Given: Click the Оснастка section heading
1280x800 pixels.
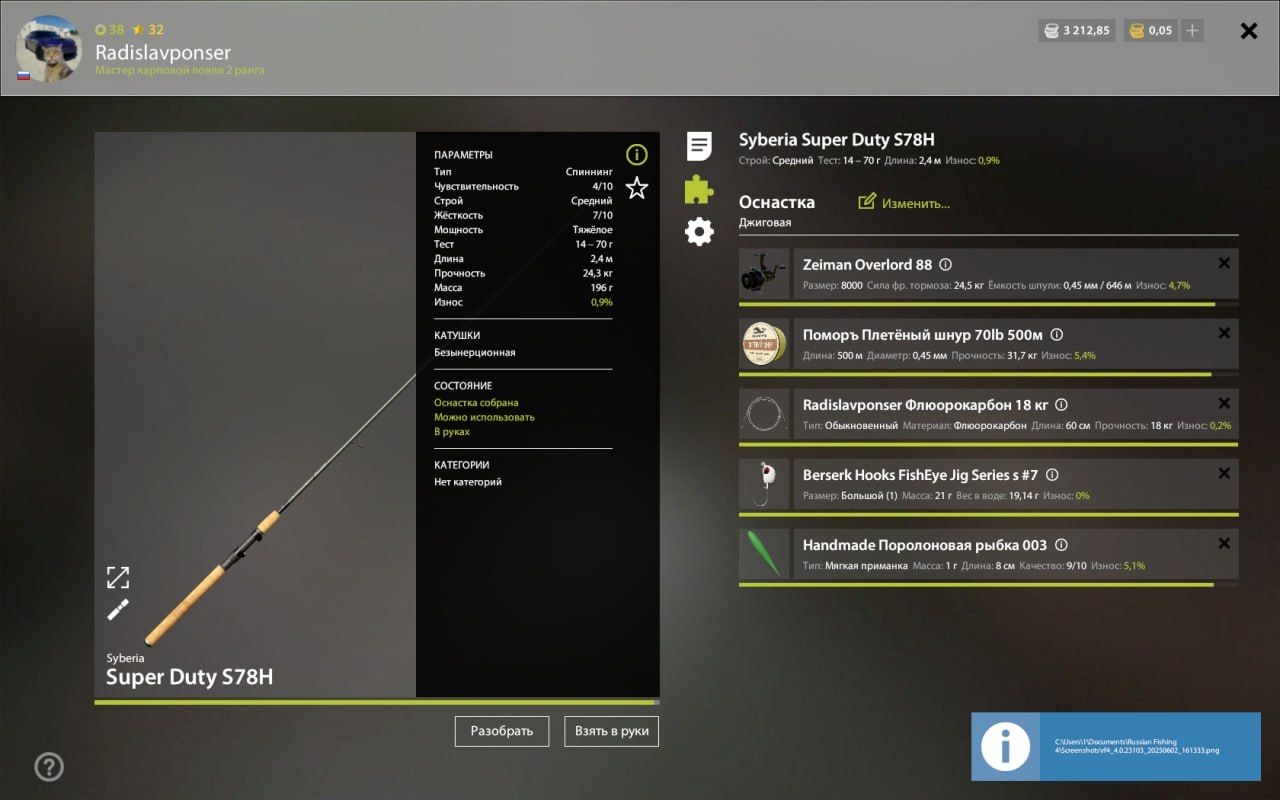Looking at the screenshot, I should pos(777,202).
